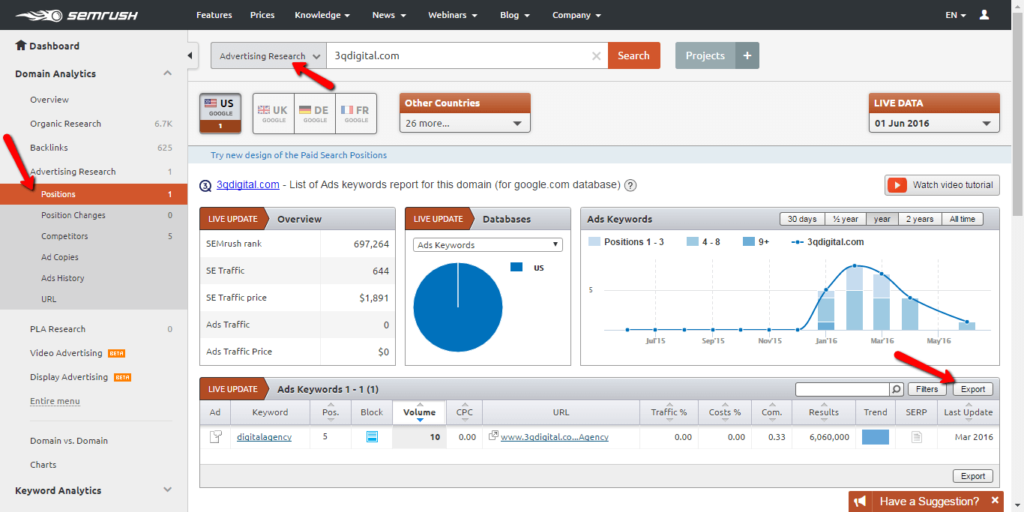The width and height of the screenshot is (1024, 512).
Task: Select the FR Google database
Action: point(355,113)
